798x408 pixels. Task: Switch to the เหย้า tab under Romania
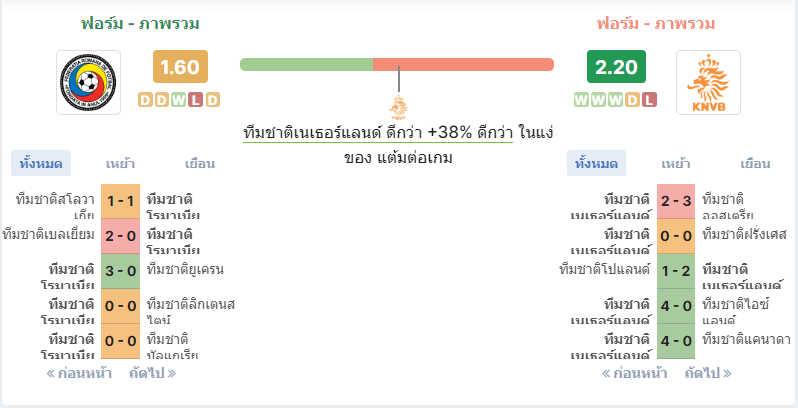tap(120, 164)
